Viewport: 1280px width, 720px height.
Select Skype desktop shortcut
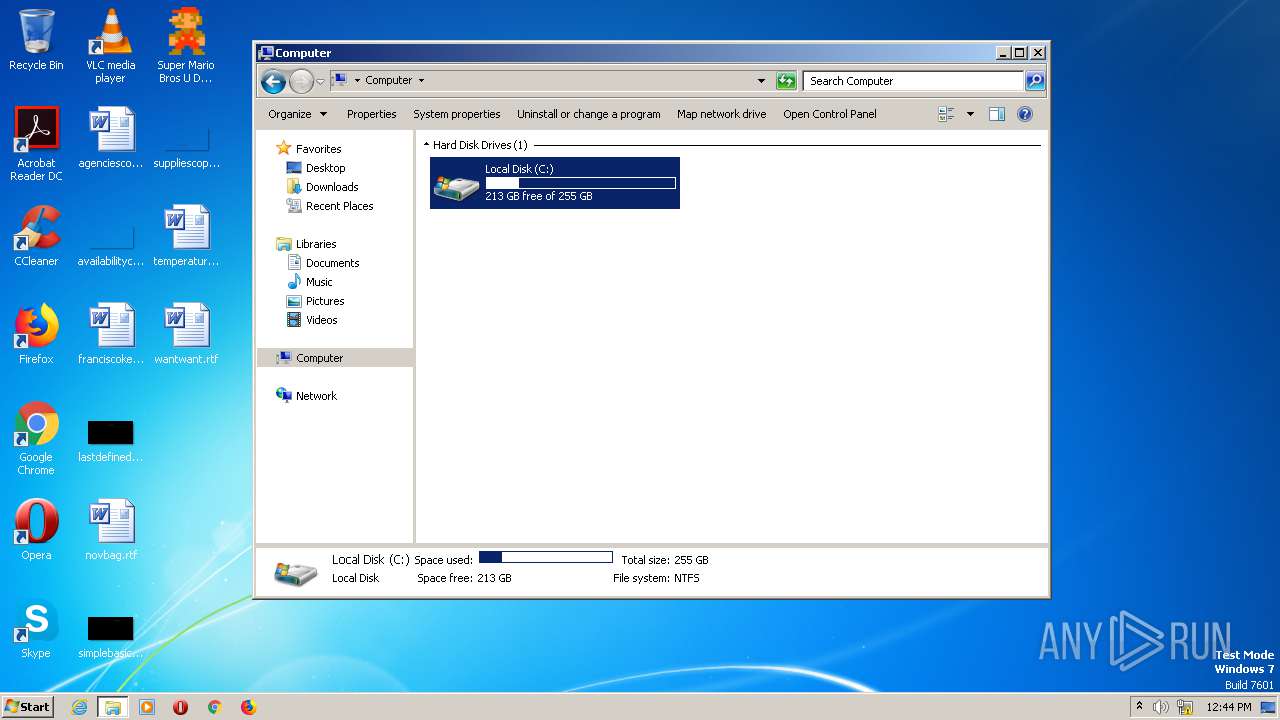[36, 628]
